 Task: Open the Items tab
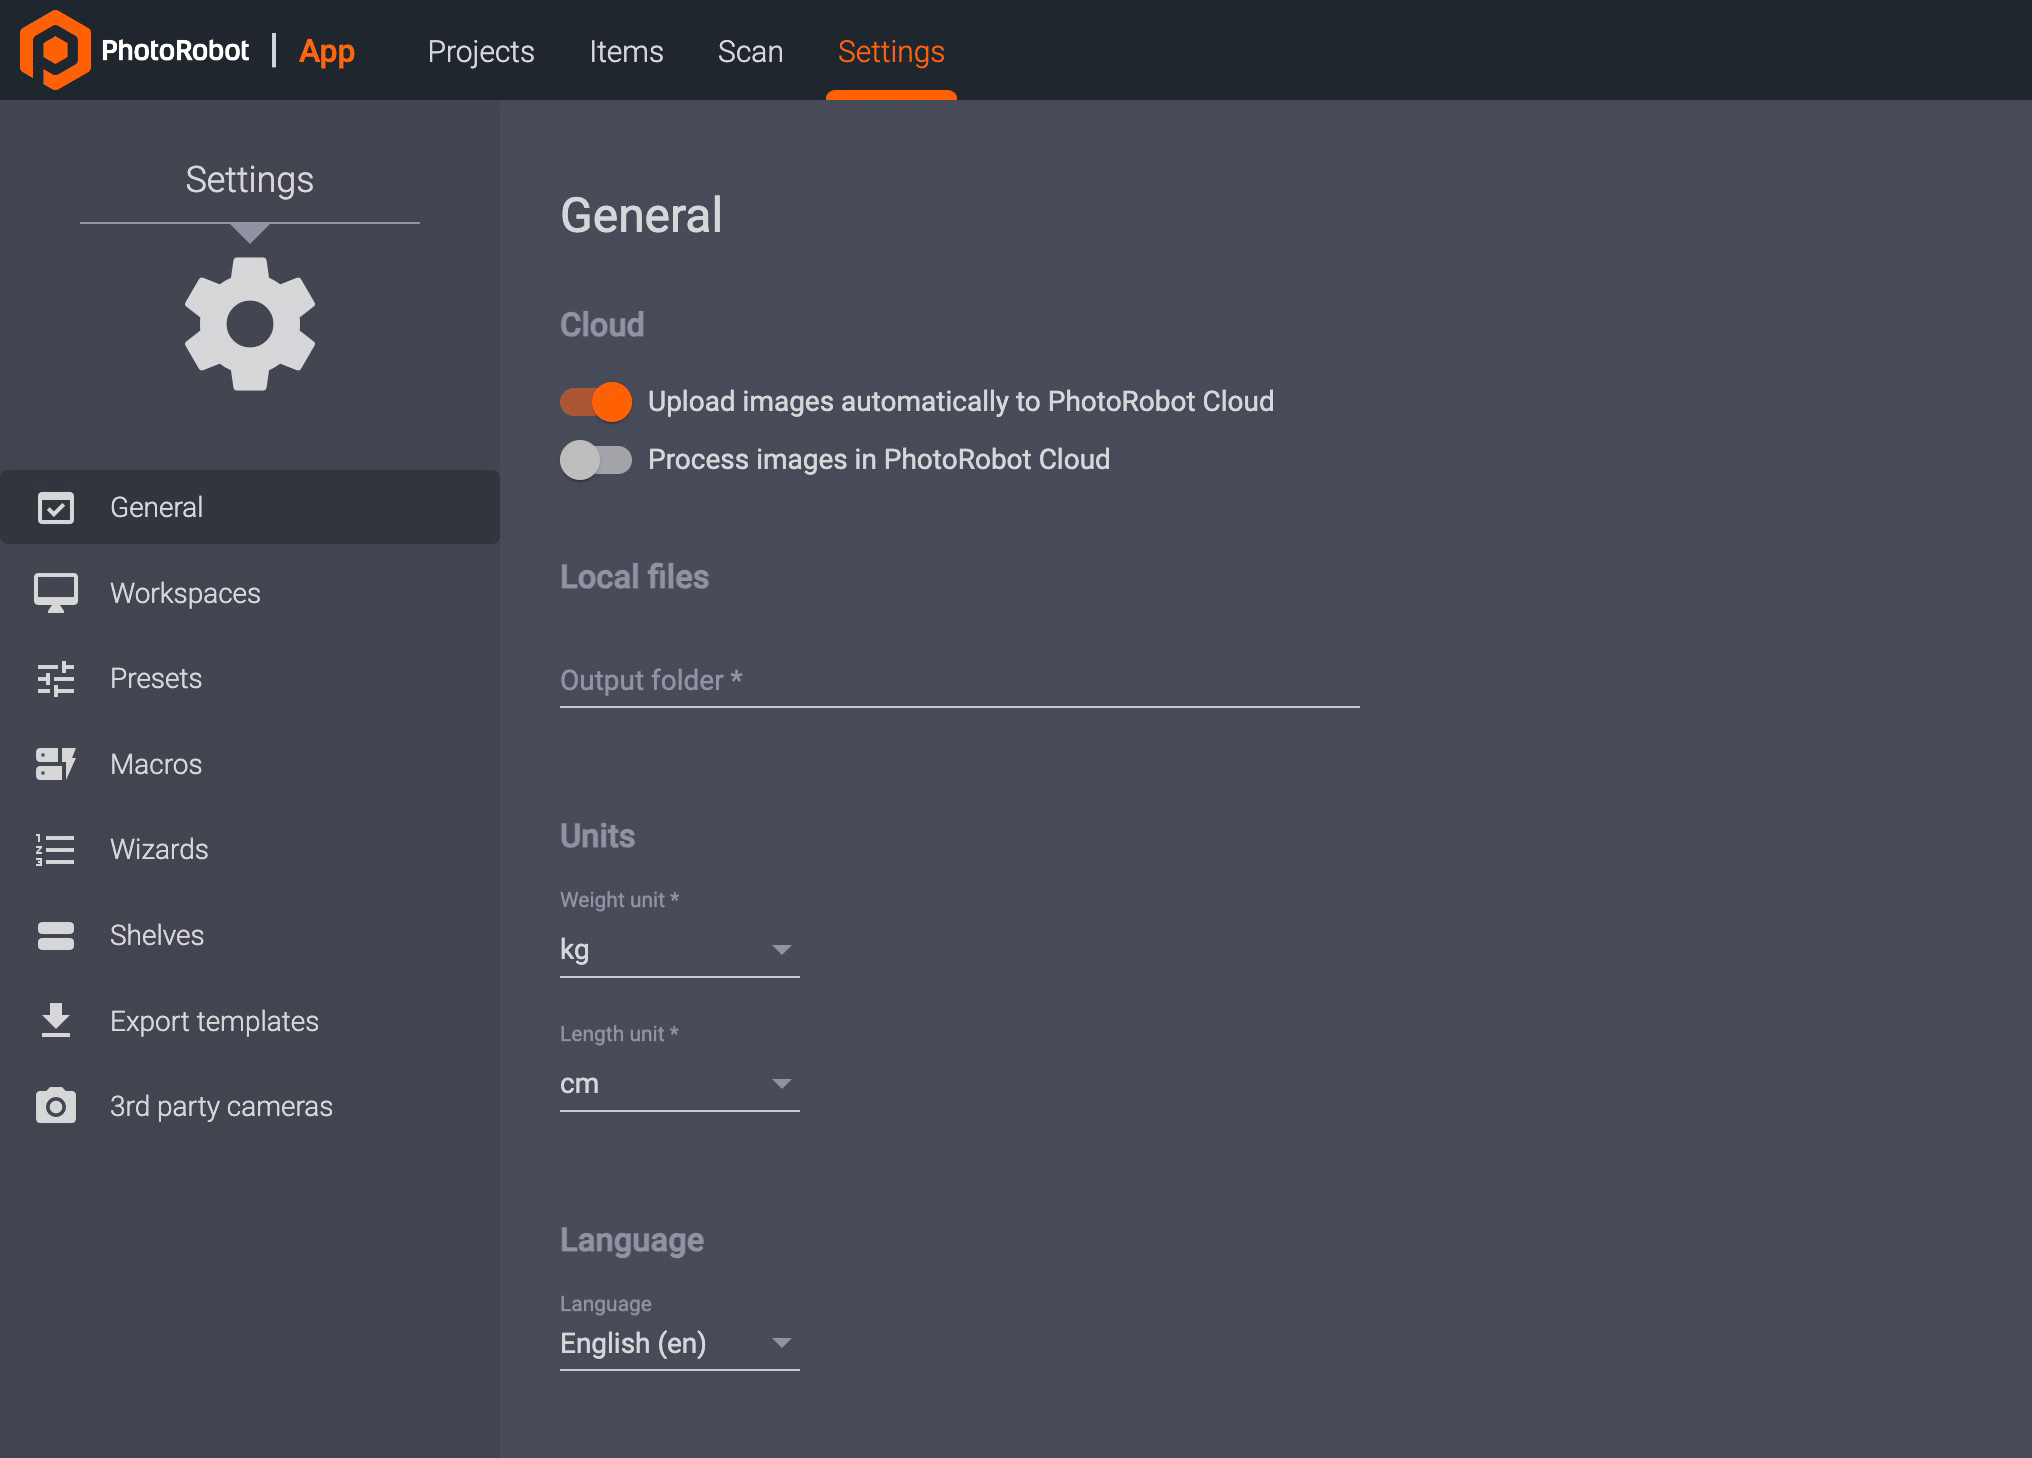(x=626, y=52)
